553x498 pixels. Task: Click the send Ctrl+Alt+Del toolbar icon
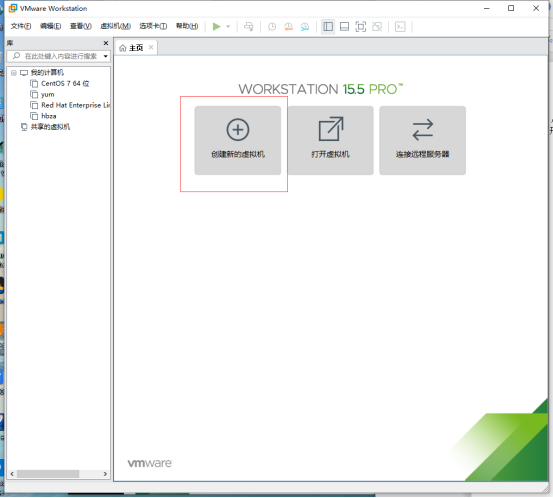(x=249, y=27)
